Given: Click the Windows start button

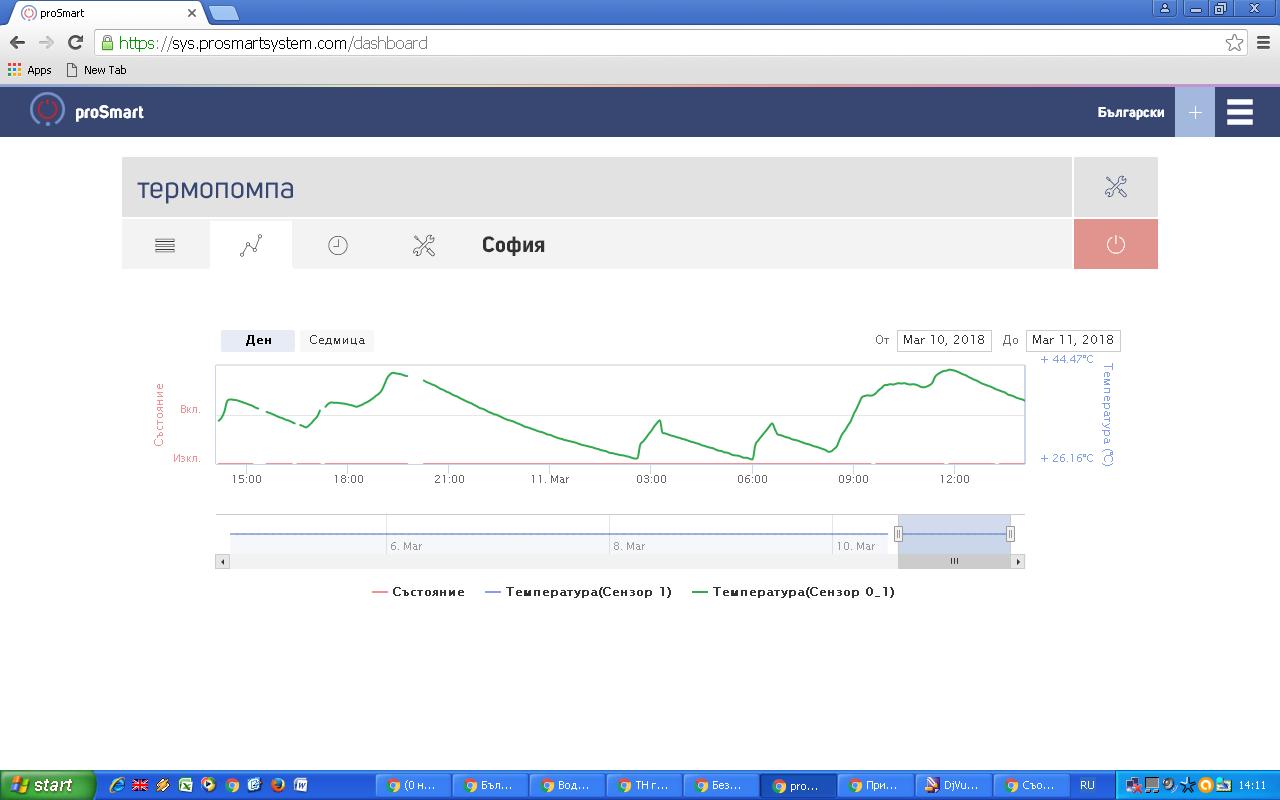Looking at the screenshot, I should pyautogui.click(x=47, y=785).
